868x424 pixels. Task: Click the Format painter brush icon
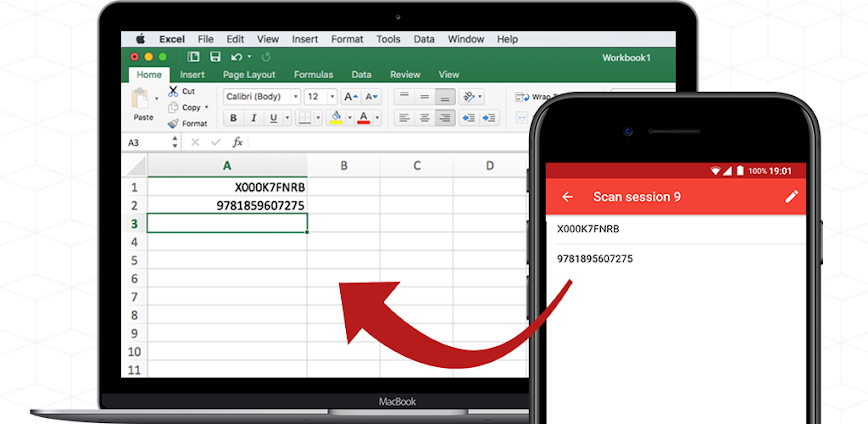point(173,123)
